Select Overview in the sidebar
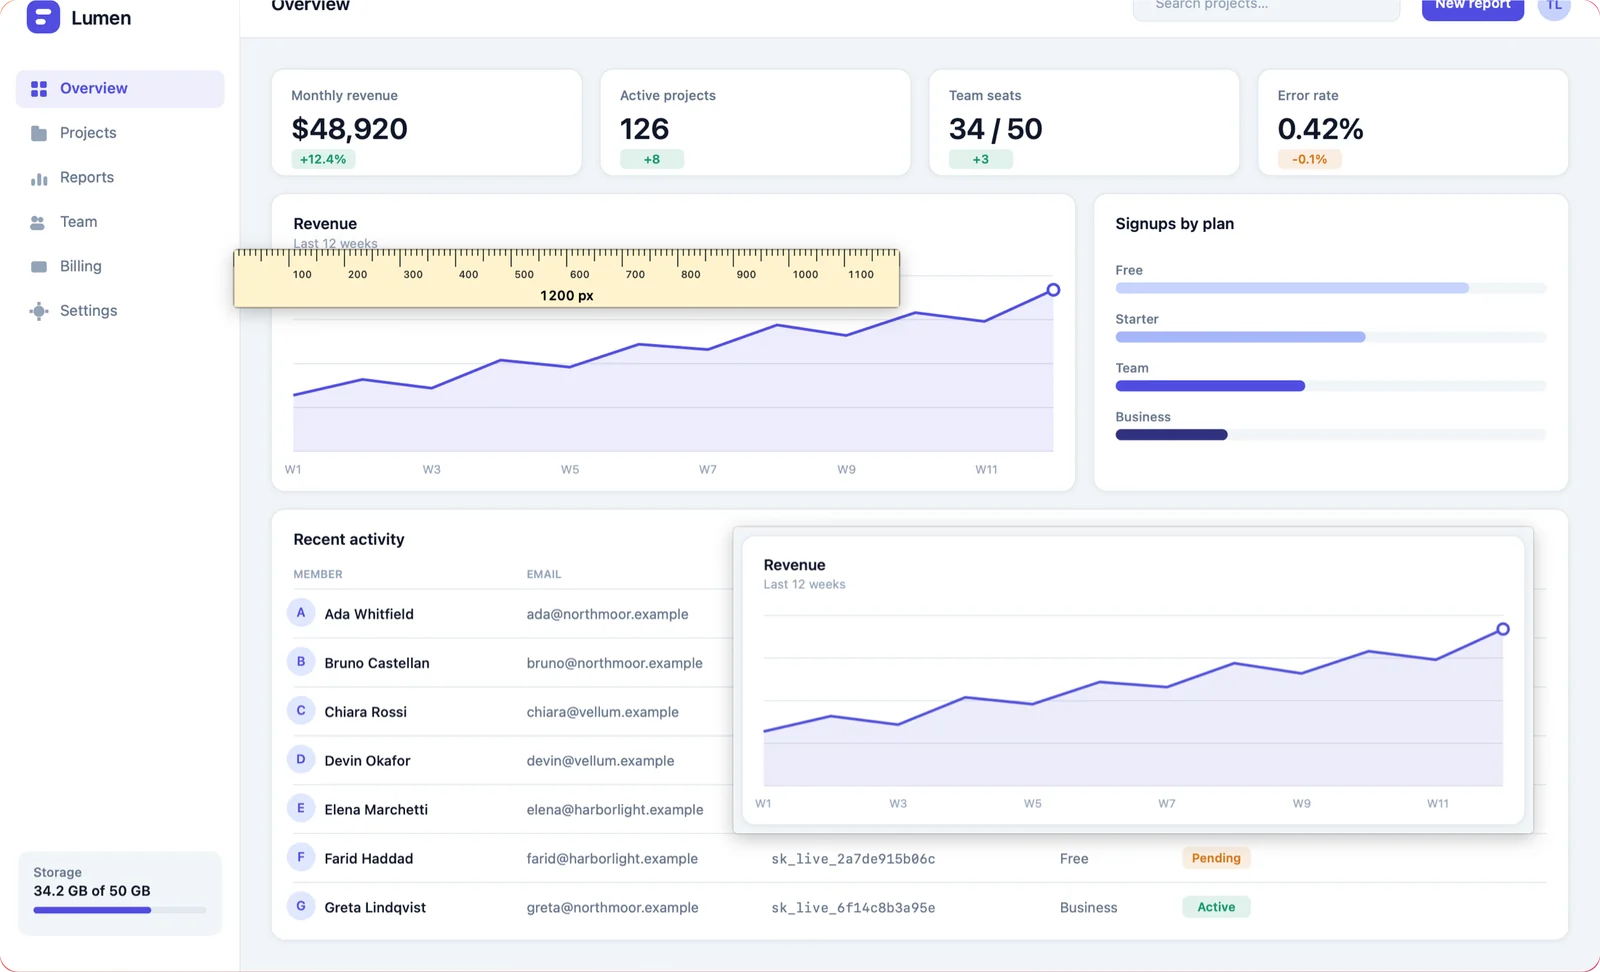This screenshot has width=1600, height=972. pos(120,89)
